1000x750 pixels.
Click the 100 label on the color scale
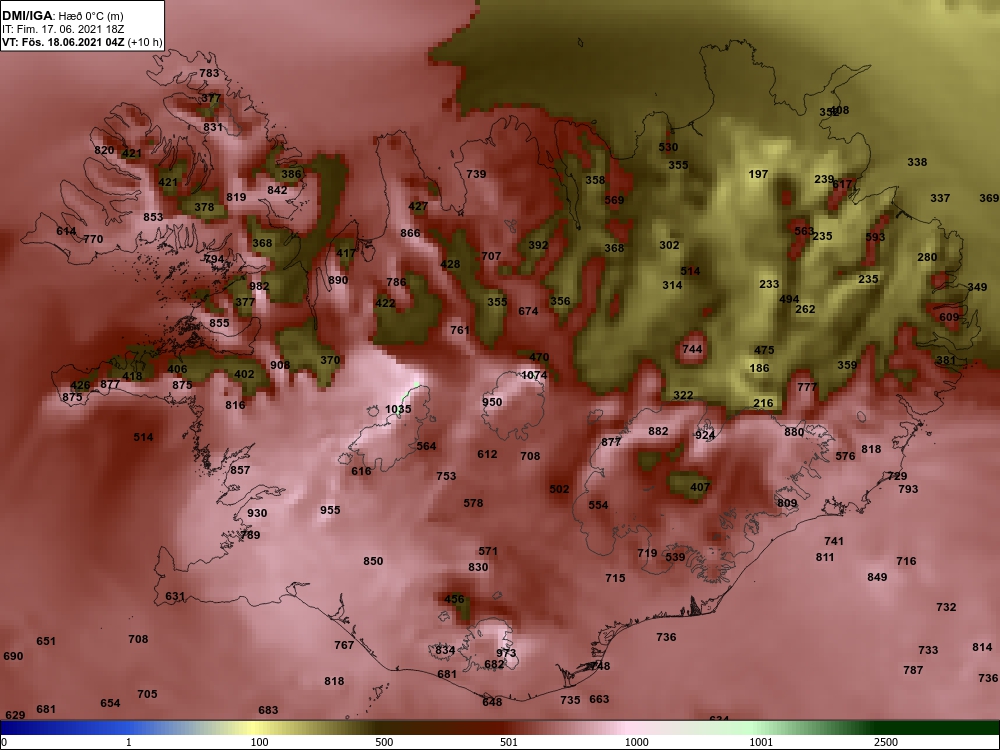259,742
